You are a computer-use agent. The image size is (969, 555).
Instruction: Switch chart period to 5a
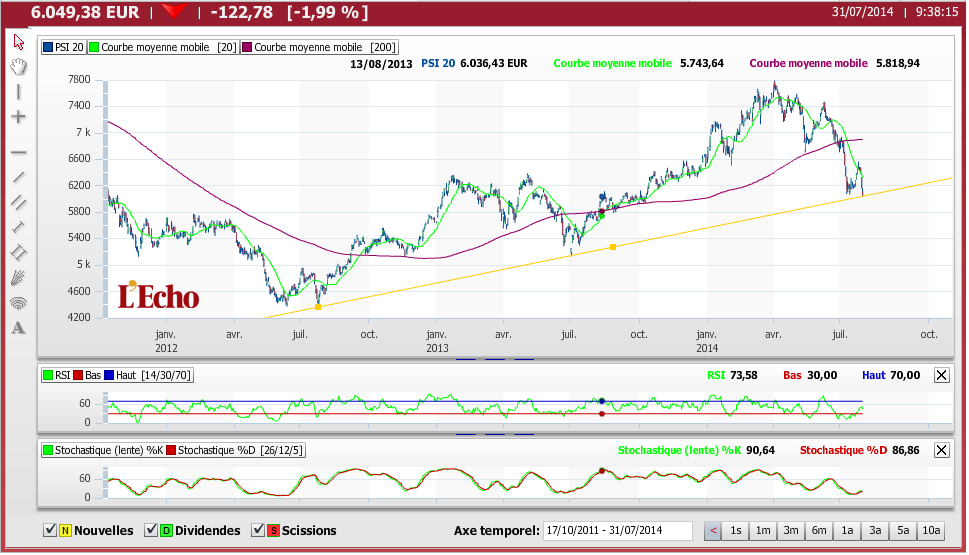(x=903, y=530)
